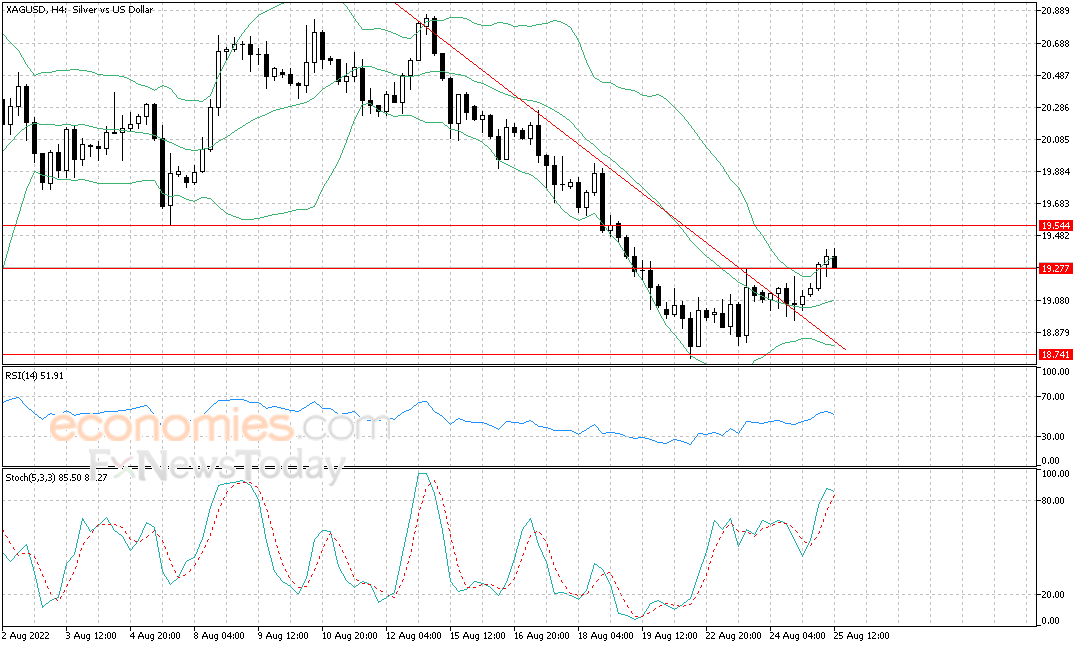Click the 15 Aug 12:00 time label
Screen dimensions: 1084x647
coord(478,636)
